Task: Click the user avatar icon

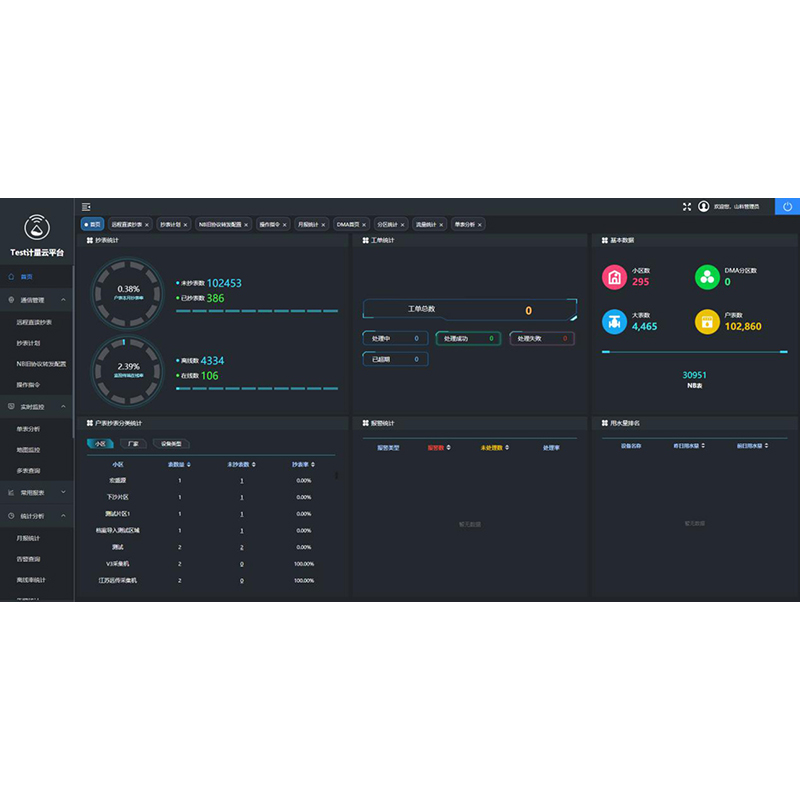Action: 704,207
